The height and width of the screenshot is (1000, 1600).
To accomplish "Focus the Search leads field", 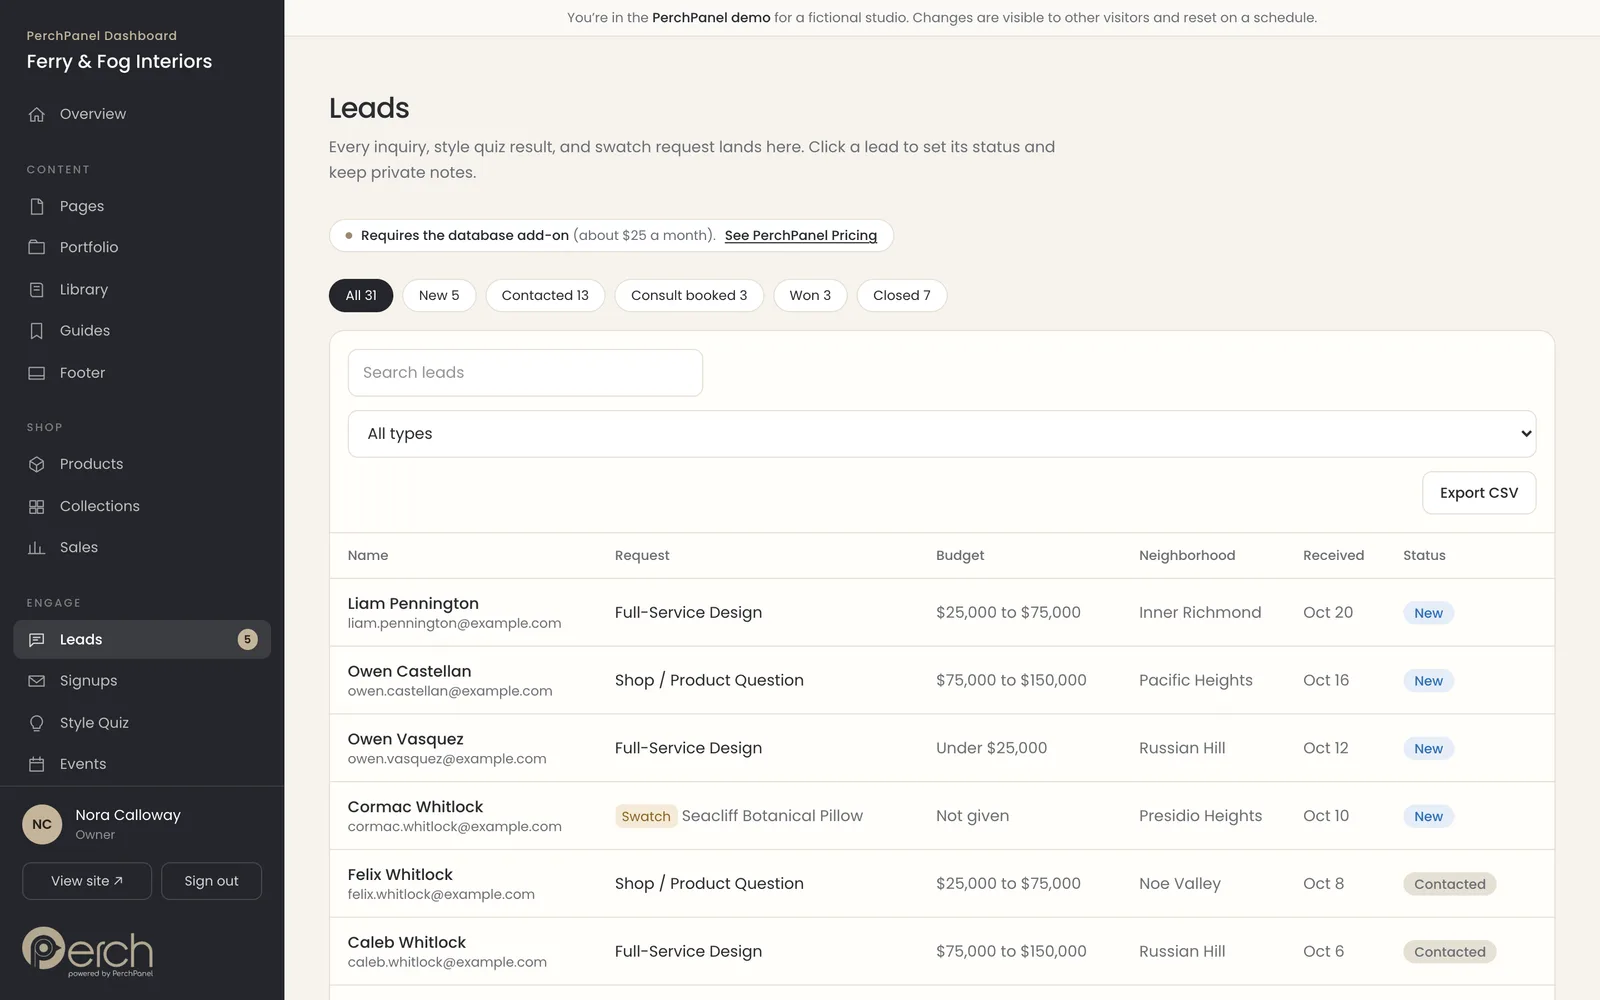I will 525,373.
